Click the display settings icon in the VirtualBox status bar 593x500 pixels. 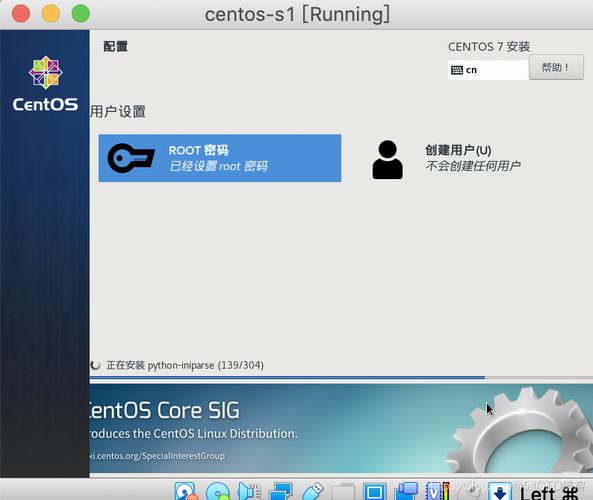pyautogui.click(x=375, y=491)
